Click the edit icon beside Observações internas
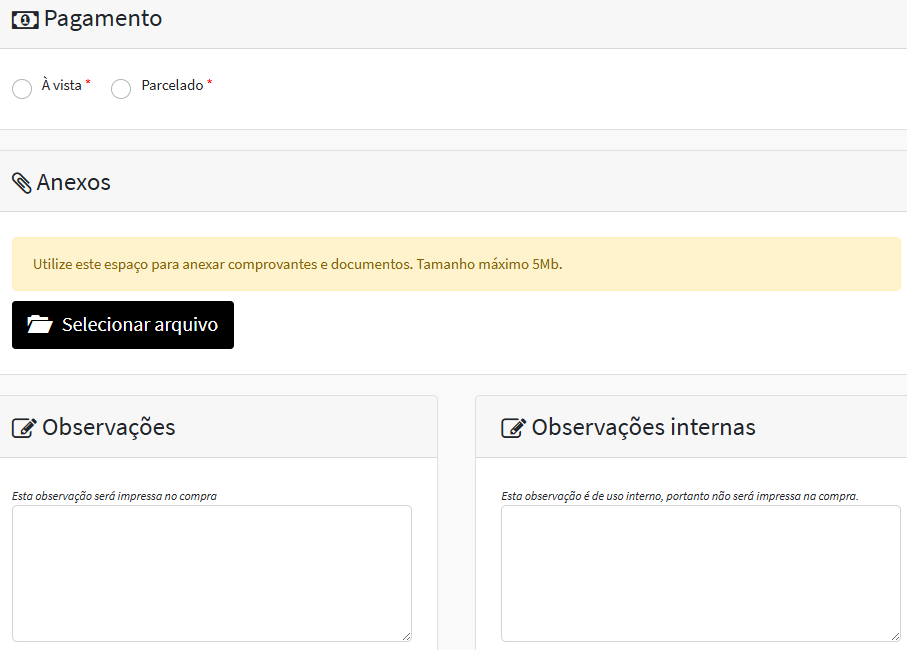The height and width of the screenshot is (650, 907). 513,428
